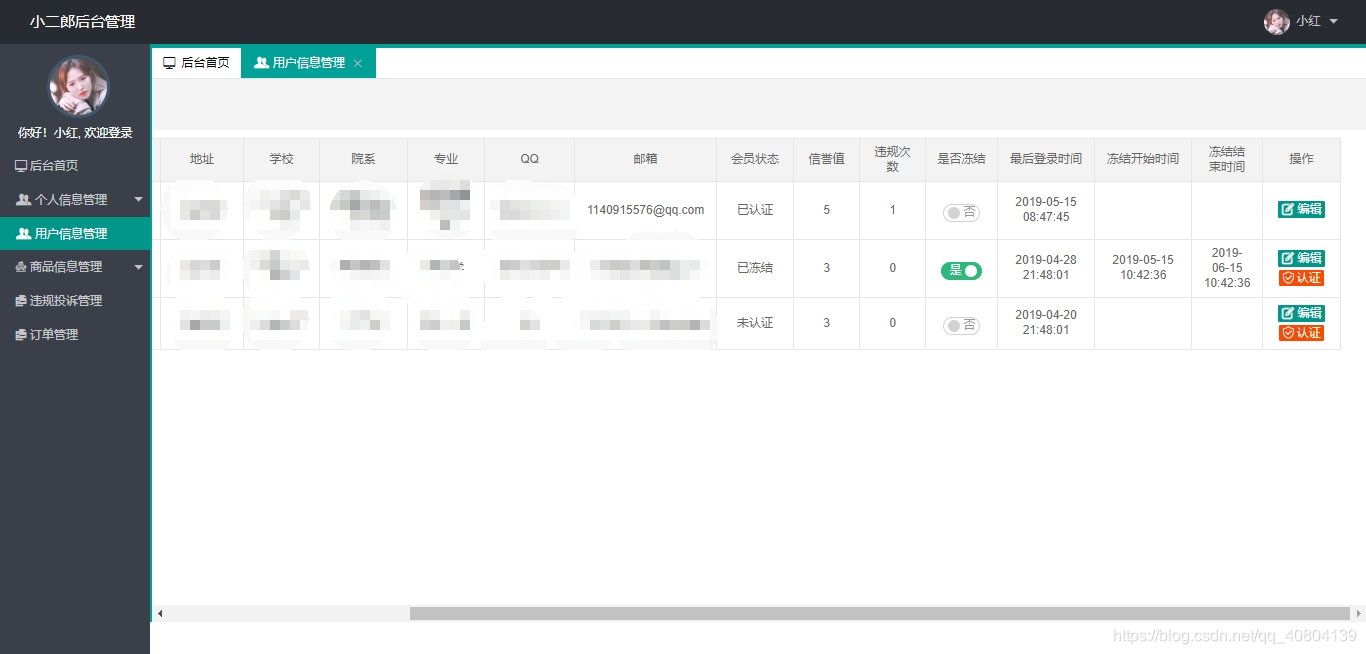Switch to the 后台首页 tab

click(196, 62)
